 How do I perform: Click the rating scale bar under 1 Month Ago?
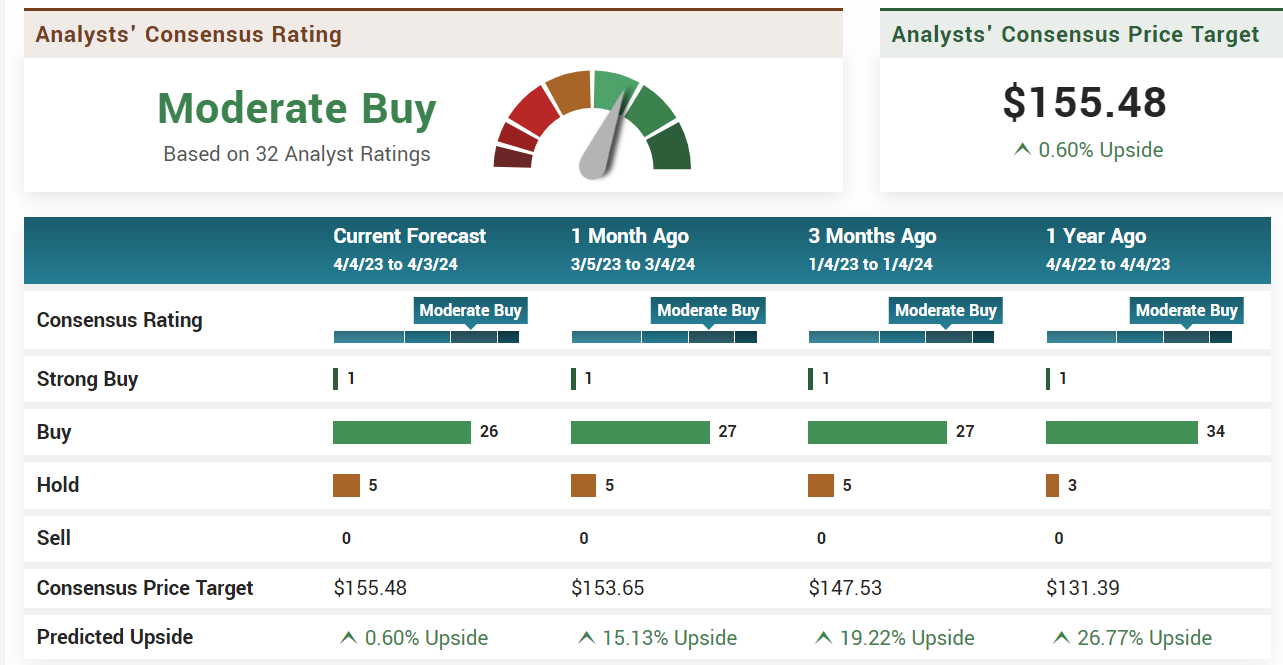(664, 337)
